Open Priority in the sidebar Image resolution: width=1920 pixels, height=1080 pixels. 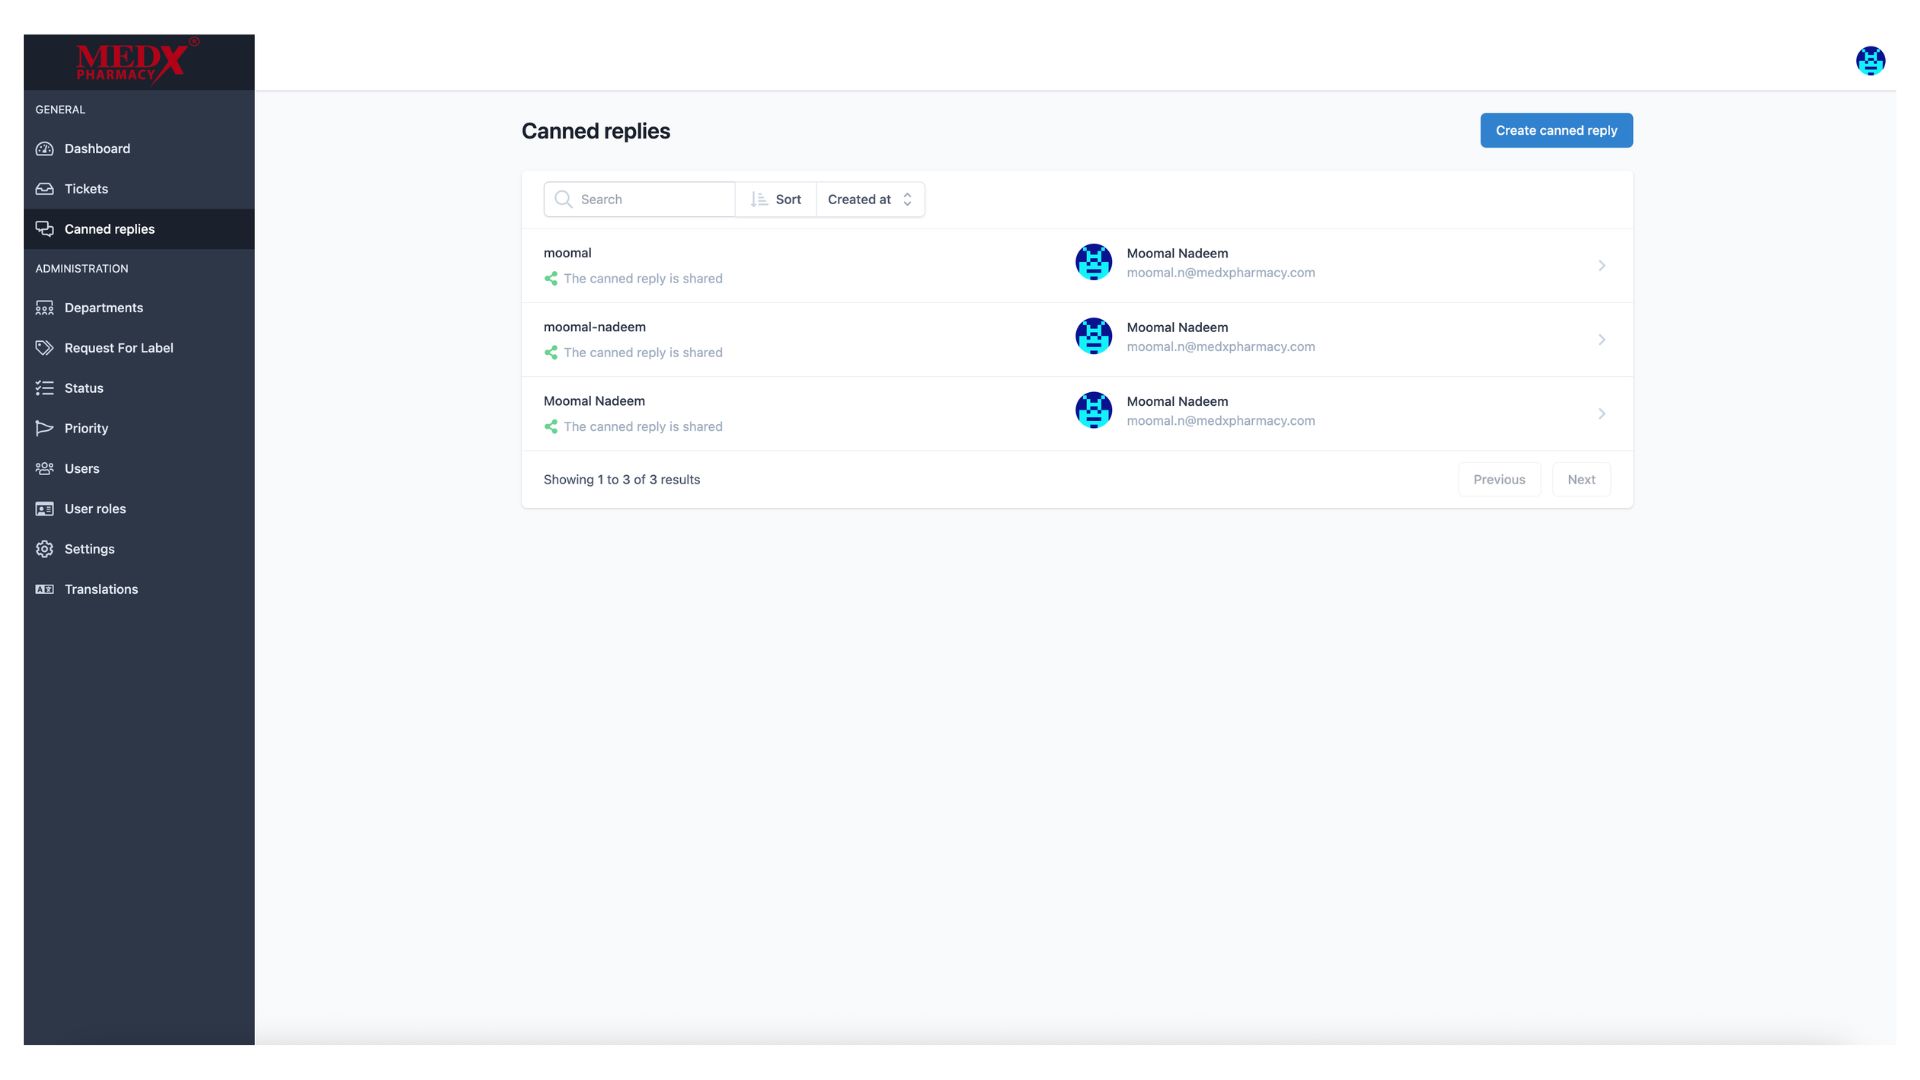click(139, 428)
